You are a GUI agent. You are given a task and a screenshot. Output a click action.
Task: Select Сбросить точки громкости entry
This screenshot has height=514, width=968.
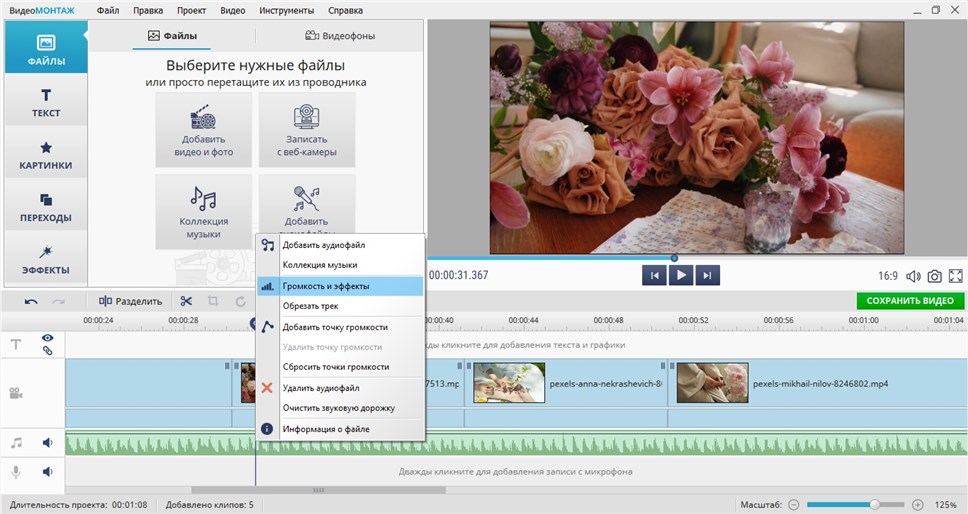(x=340, y=367)
